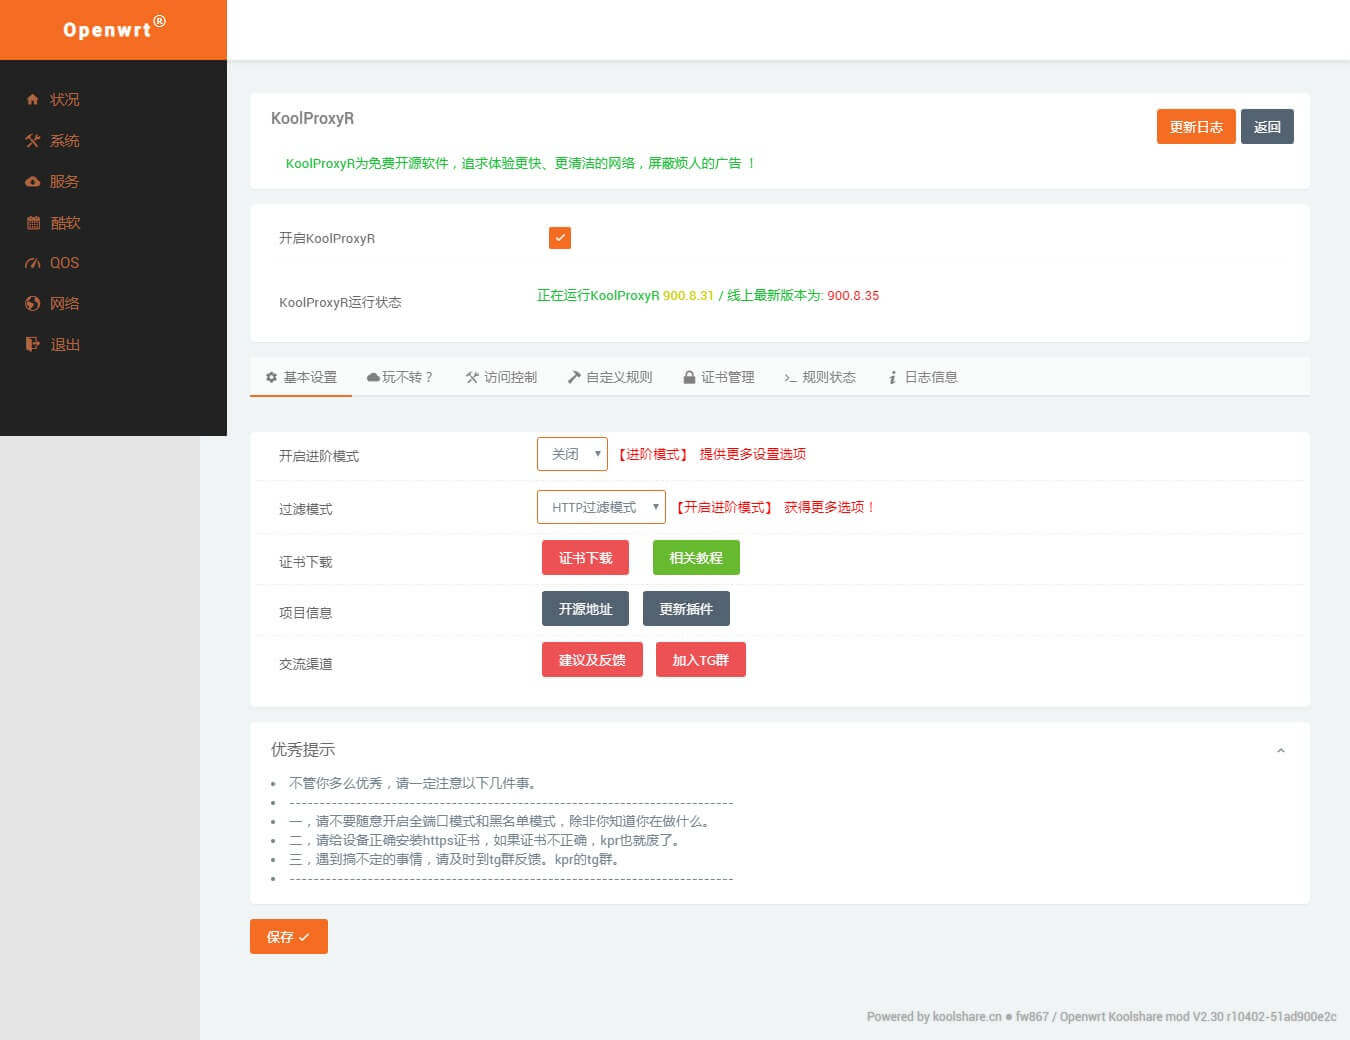Click the logout icon beside 退出
The image size is (1350, 1040).
tap(33, 344)
